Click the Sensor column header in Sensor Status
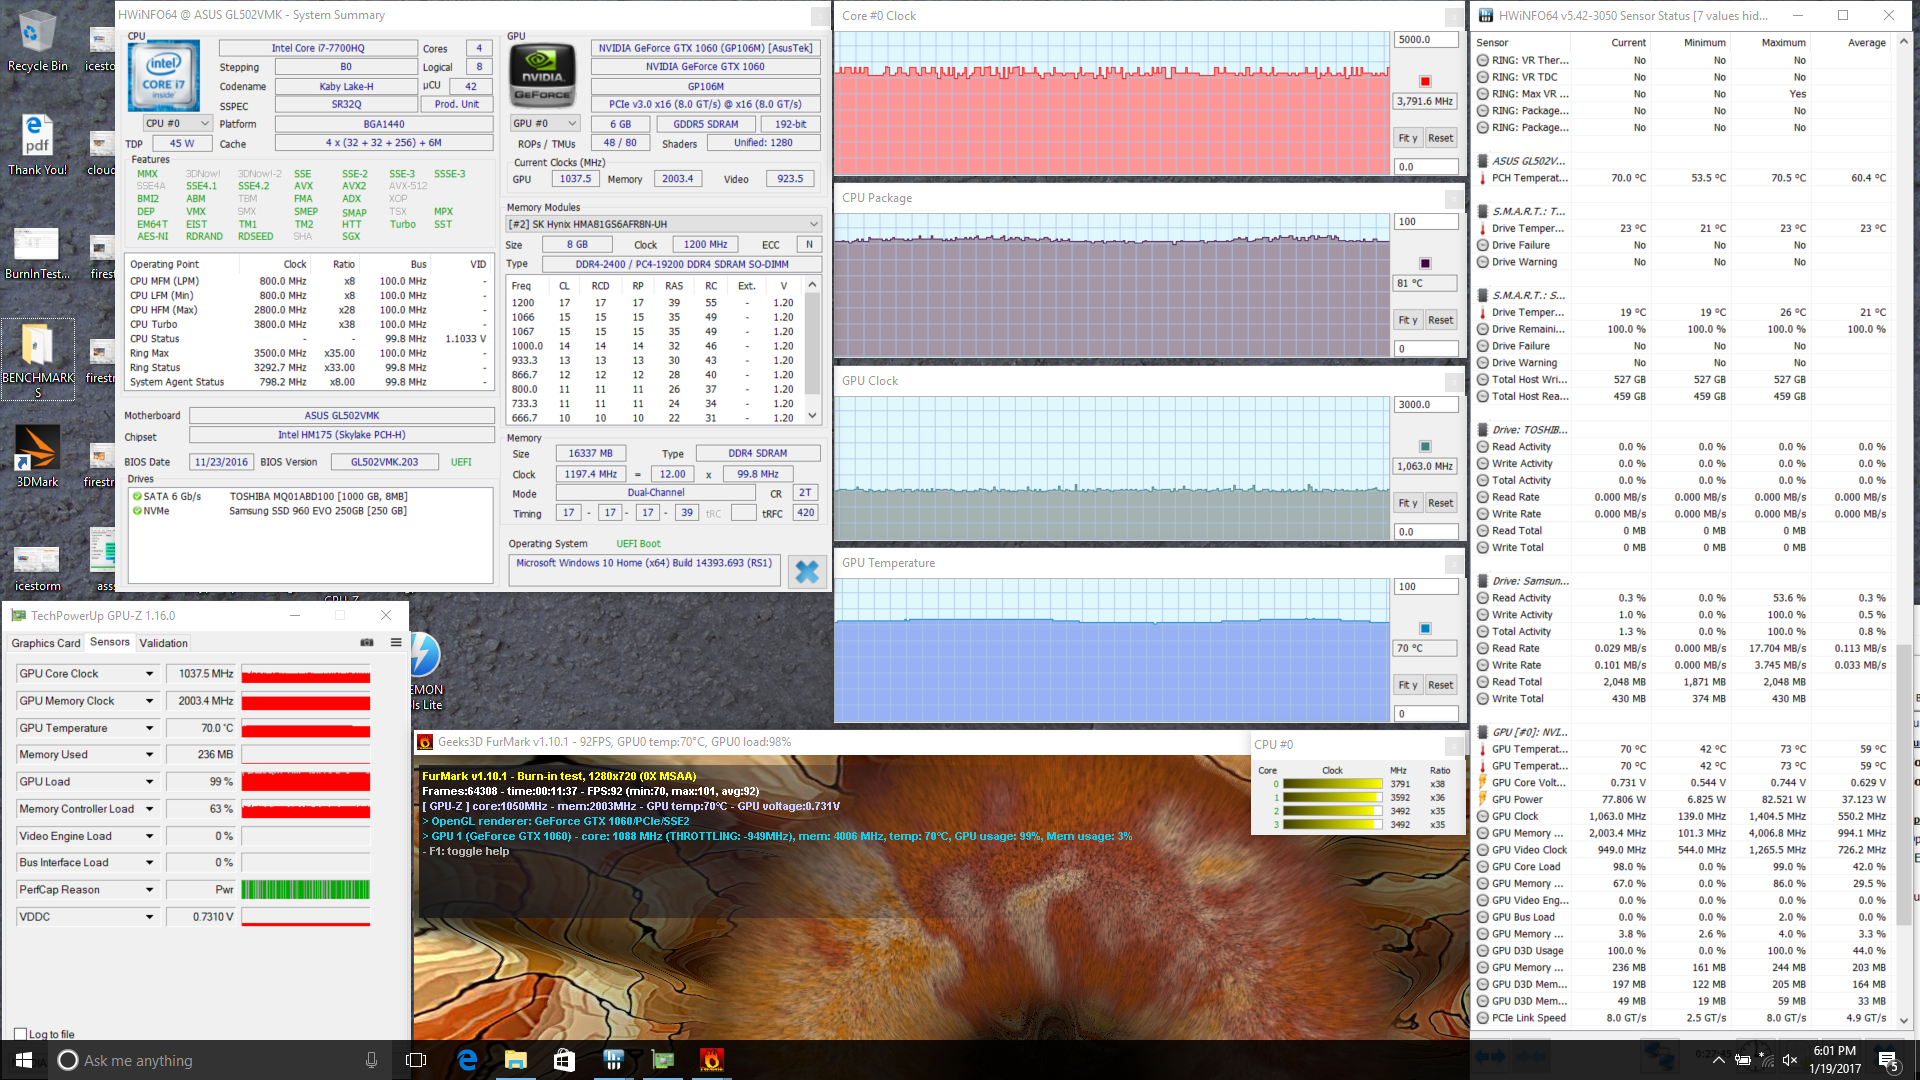 pyautogui.click(x=1492, y=43)
